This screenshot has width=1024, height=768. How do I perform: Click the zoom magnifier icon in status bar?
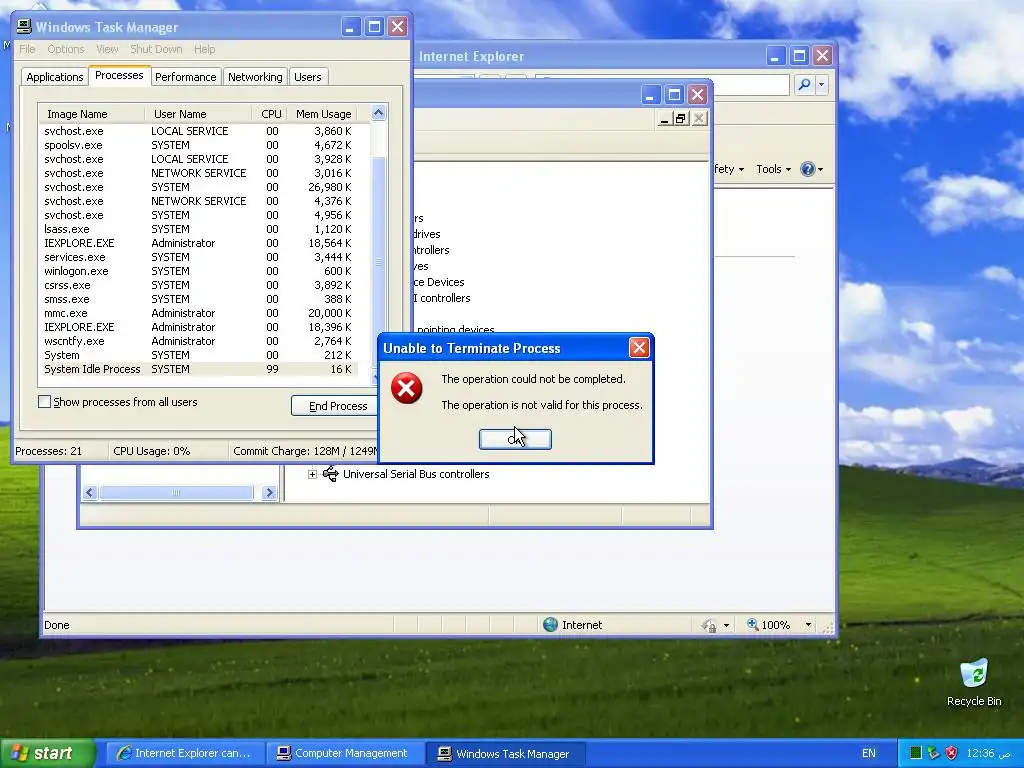[x=752, y=624]
